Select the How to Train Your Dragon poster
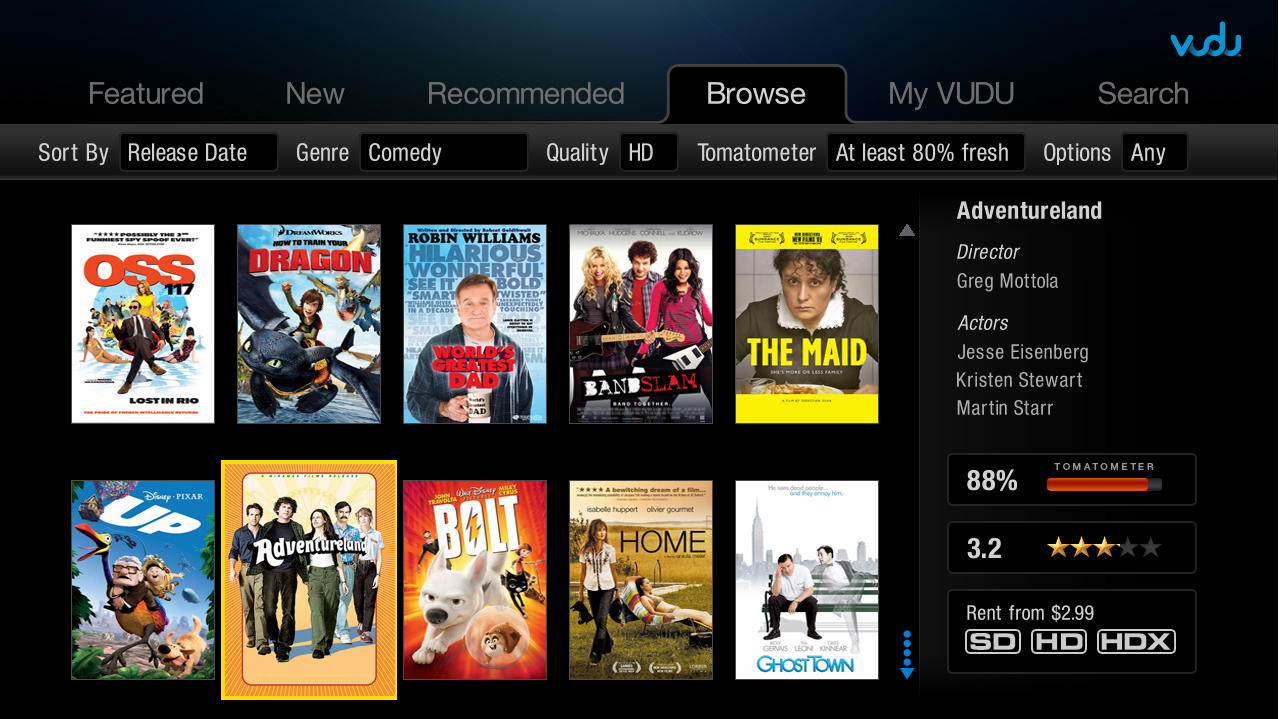The width and height of the screenshot is (1279, 719). (x=309, y=324)
